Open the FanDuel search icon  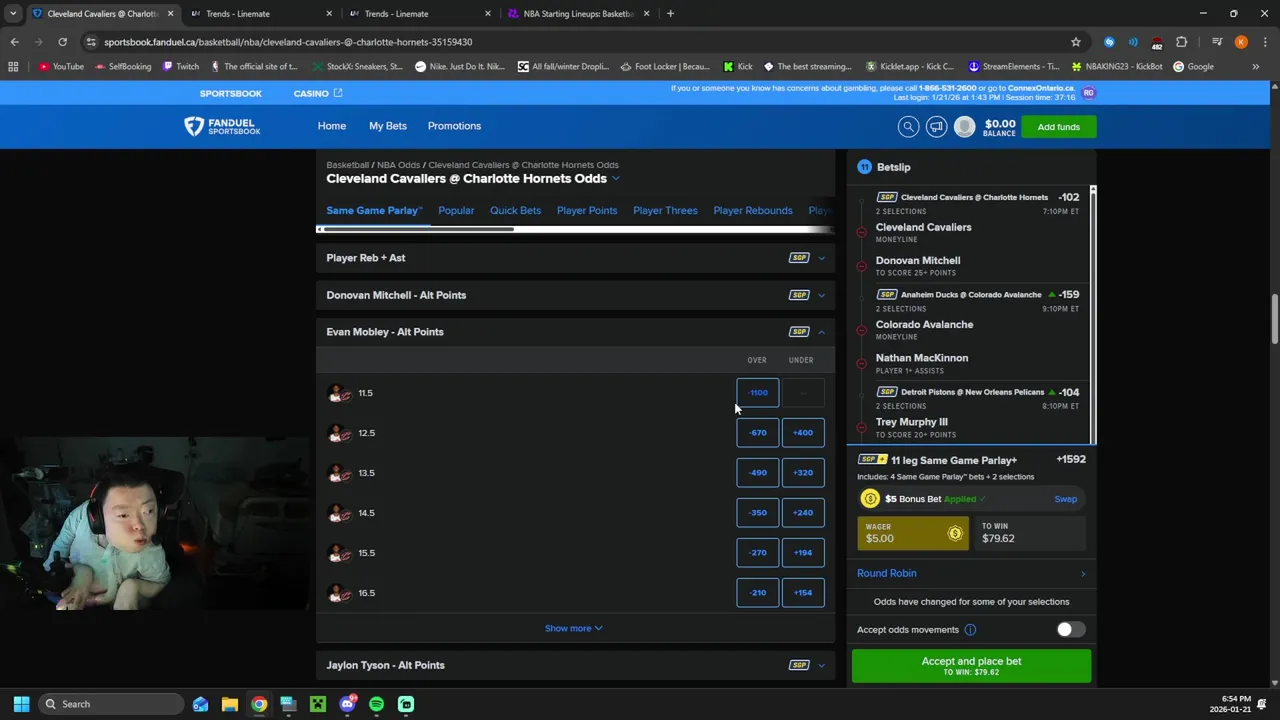[908, 126]
